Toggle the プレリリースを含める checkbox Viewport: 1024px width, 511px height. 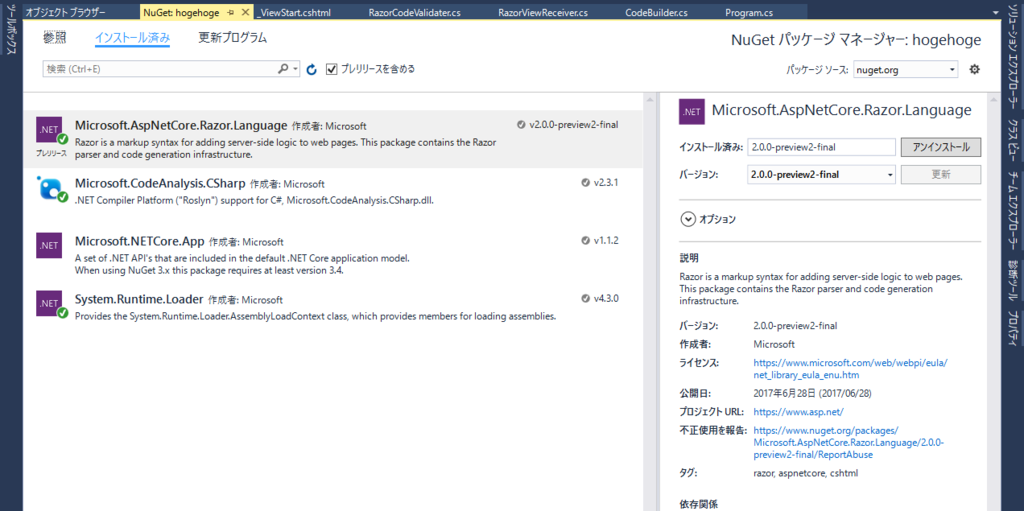(x=332, y=69)
